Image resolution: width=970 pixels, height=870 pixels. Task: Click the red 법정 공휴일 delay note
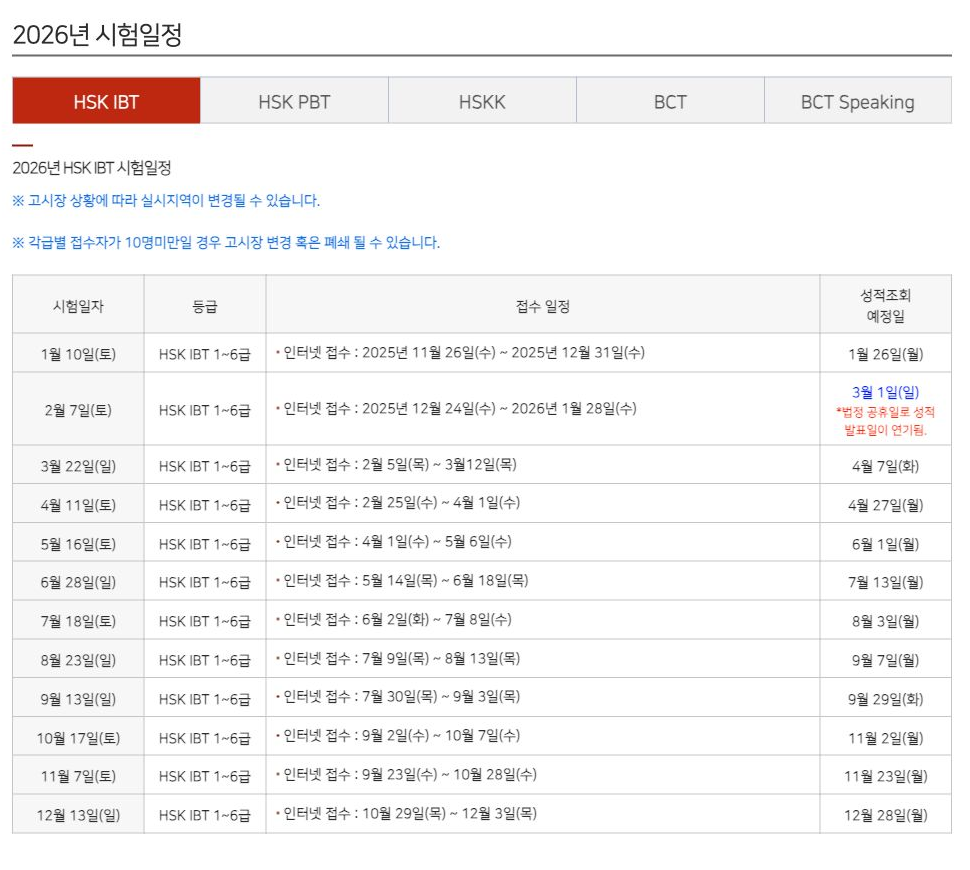coord(885,421)
